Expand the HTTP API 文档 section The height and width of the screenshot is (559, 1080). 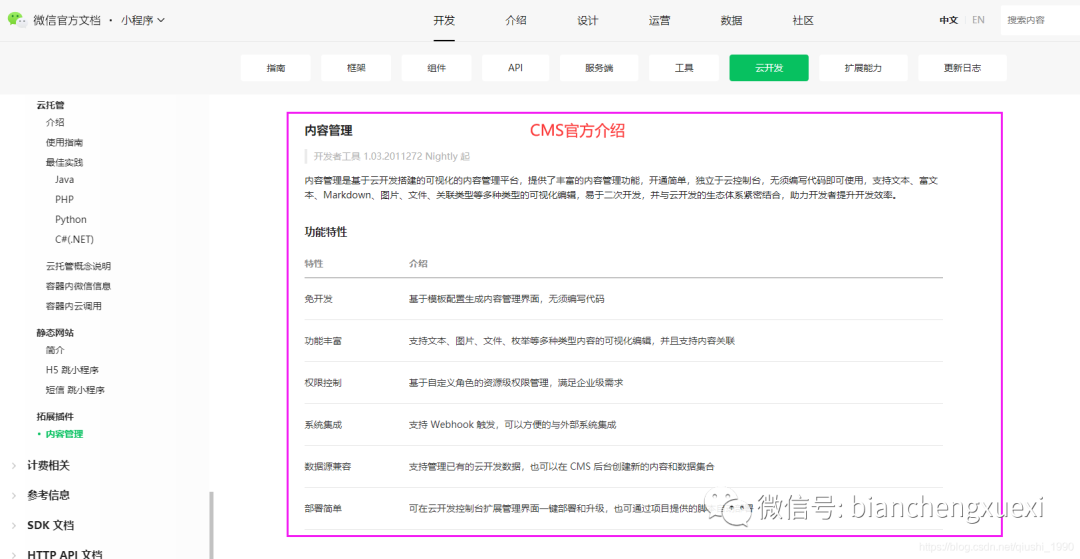click(x=65, y=554)
